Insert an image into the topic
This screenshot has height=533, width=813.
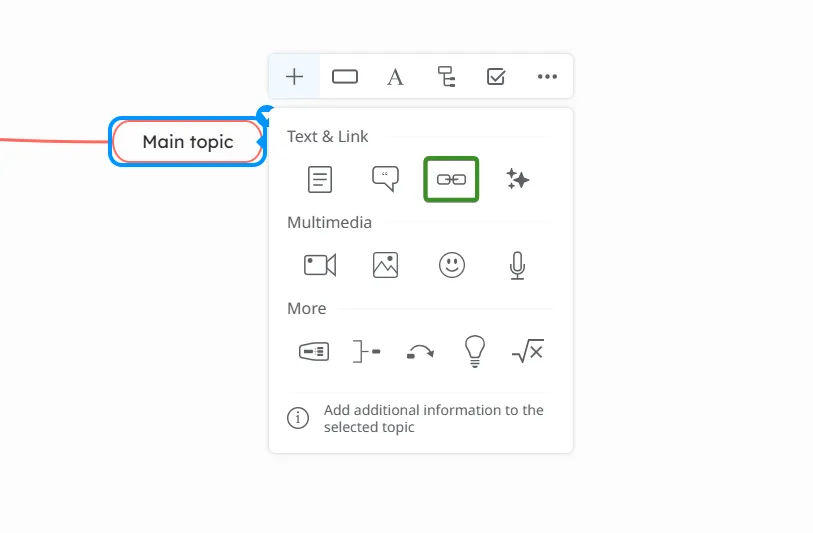coord(385,265)
